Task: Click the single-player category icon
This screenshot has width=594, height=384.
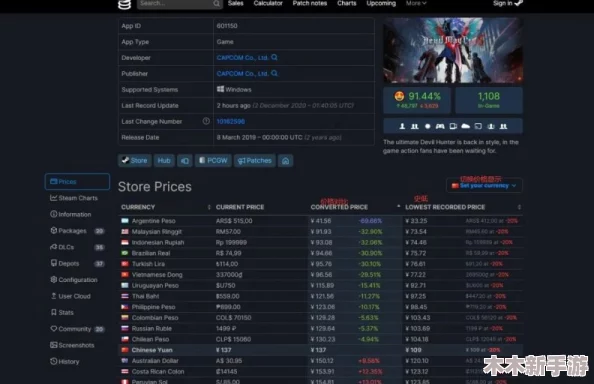Action: (402, 126)
